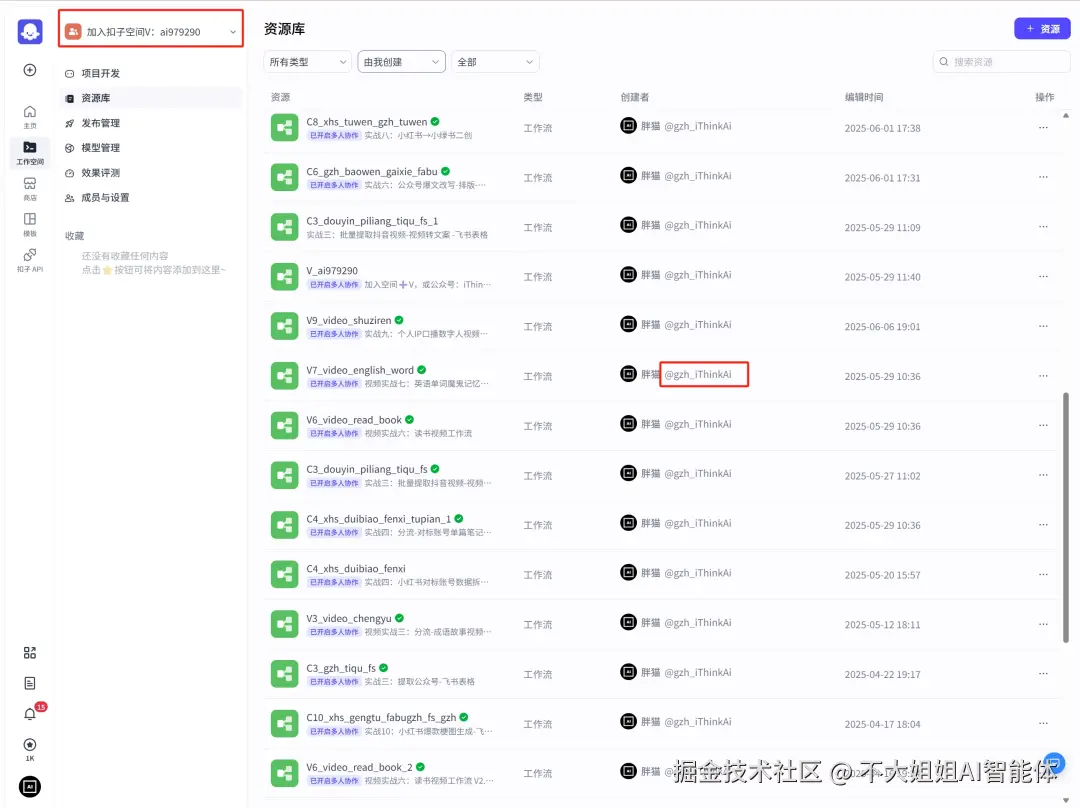Click the 搜索资源 search field
The height and width of the screenshot is (808, 1080).
(1000, 62)
